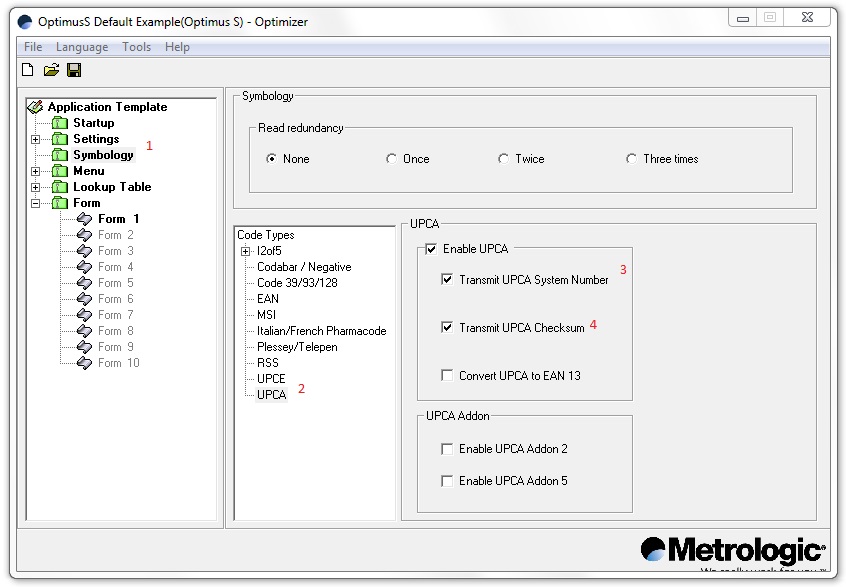Select RSS in Code Types list
The image size is (846, 587).
268,363
